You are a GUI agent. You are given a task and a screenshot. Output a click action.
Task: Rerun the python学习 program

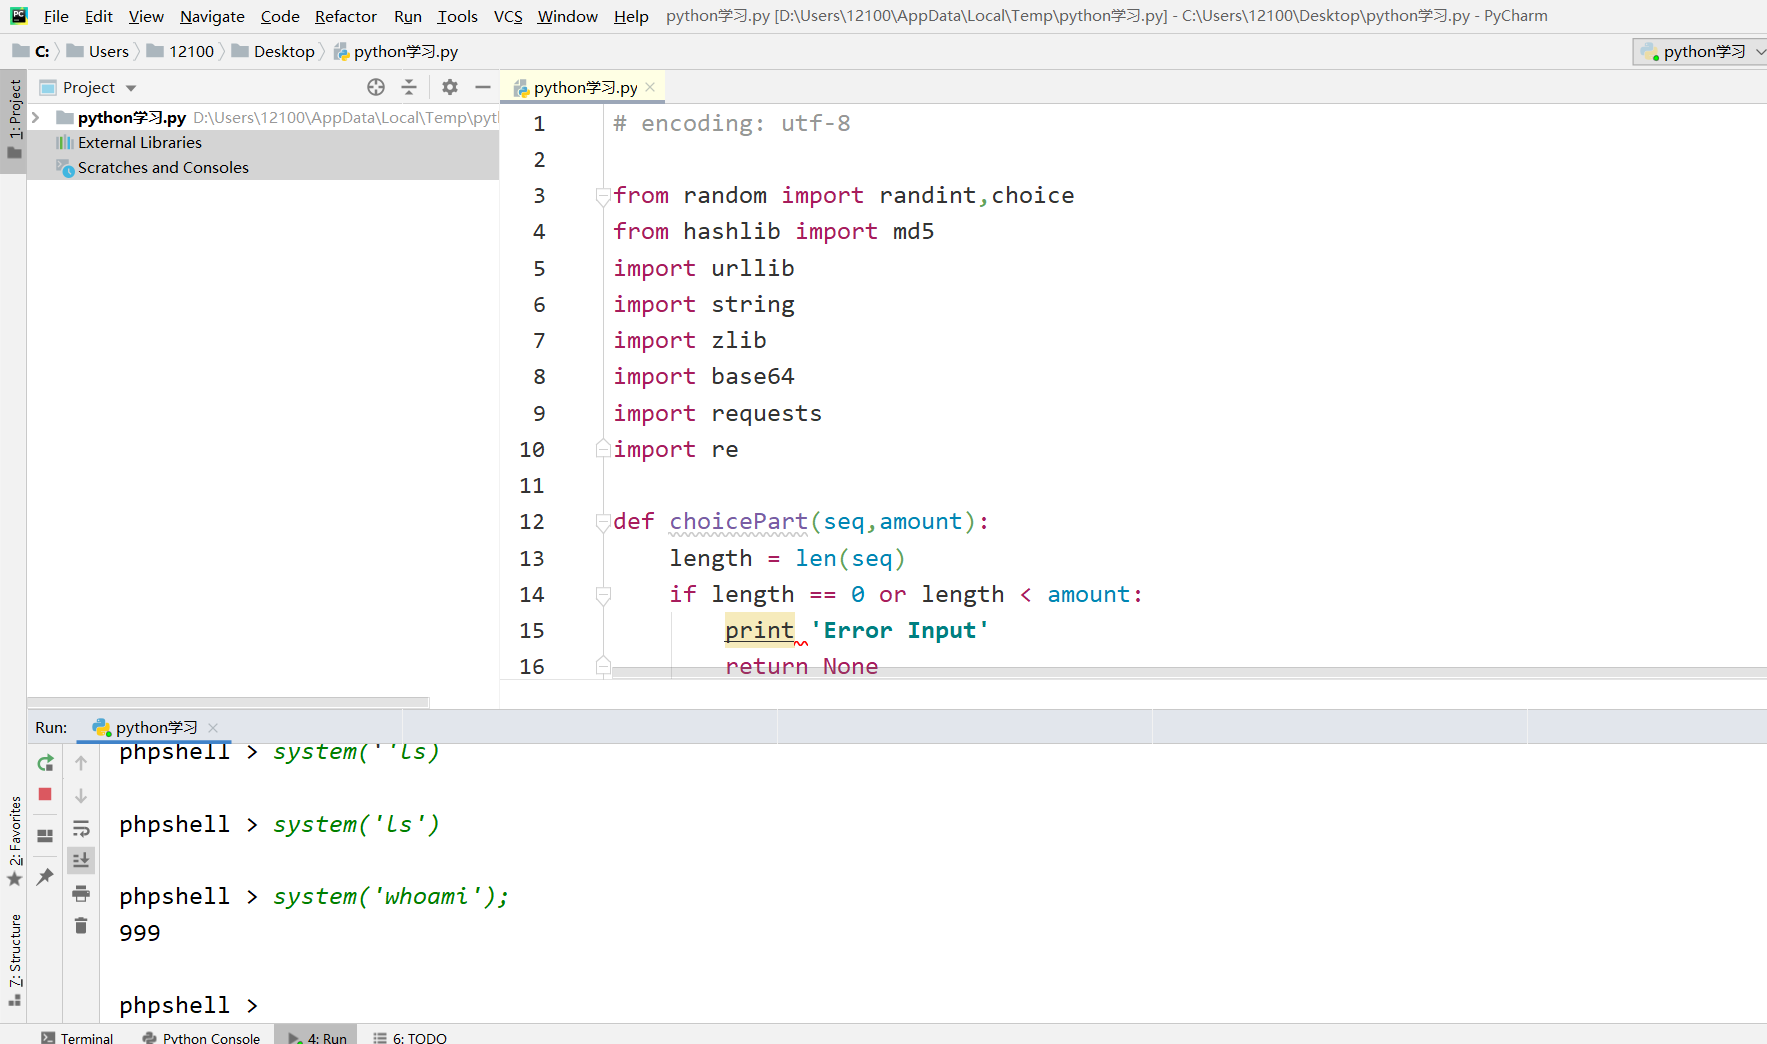(x=44, y=762)
